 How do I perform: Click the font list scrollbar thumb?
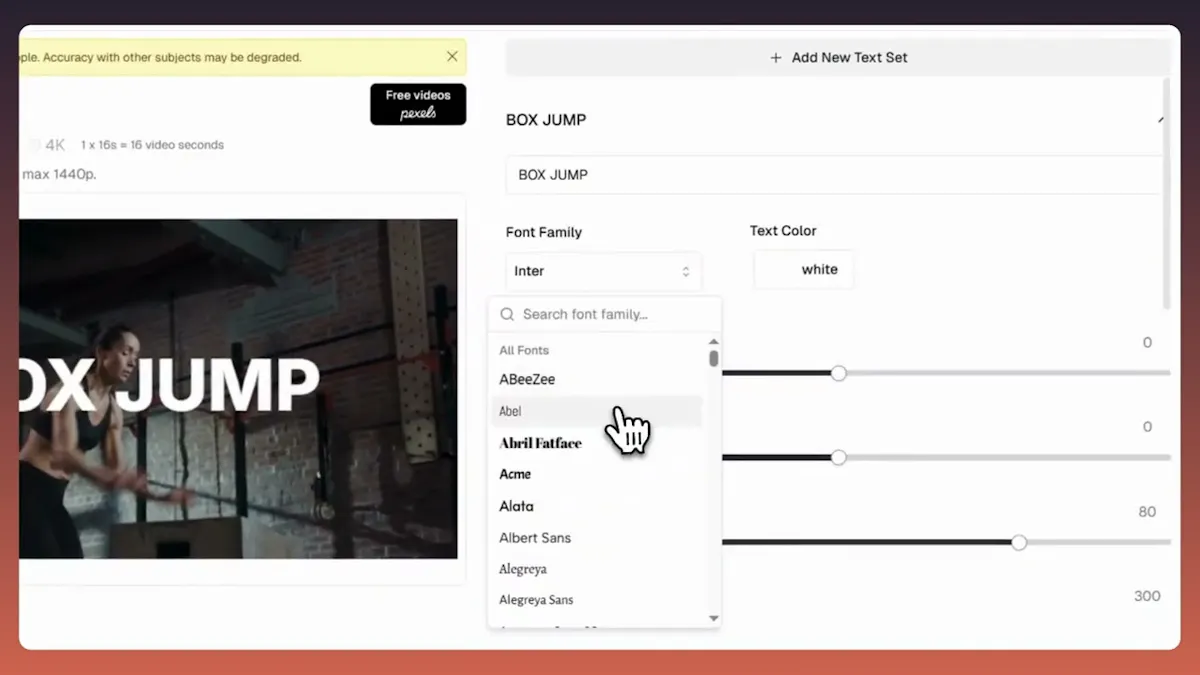tap(713, 358)
